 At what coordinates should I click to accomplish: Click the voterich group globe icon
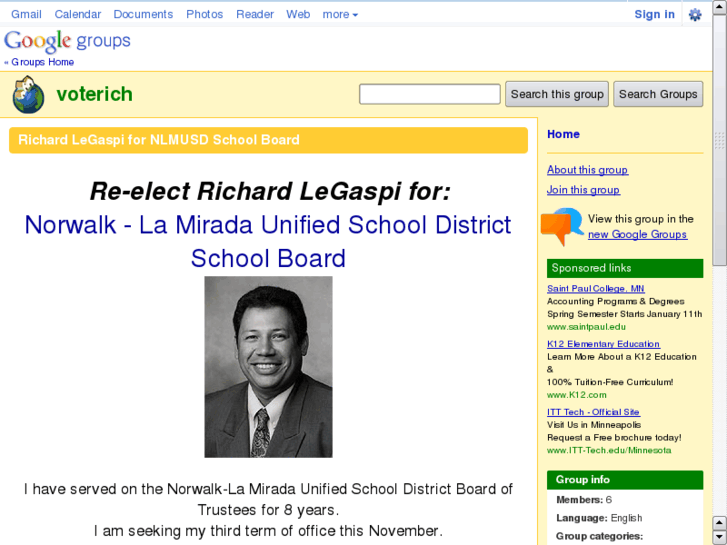28,95
